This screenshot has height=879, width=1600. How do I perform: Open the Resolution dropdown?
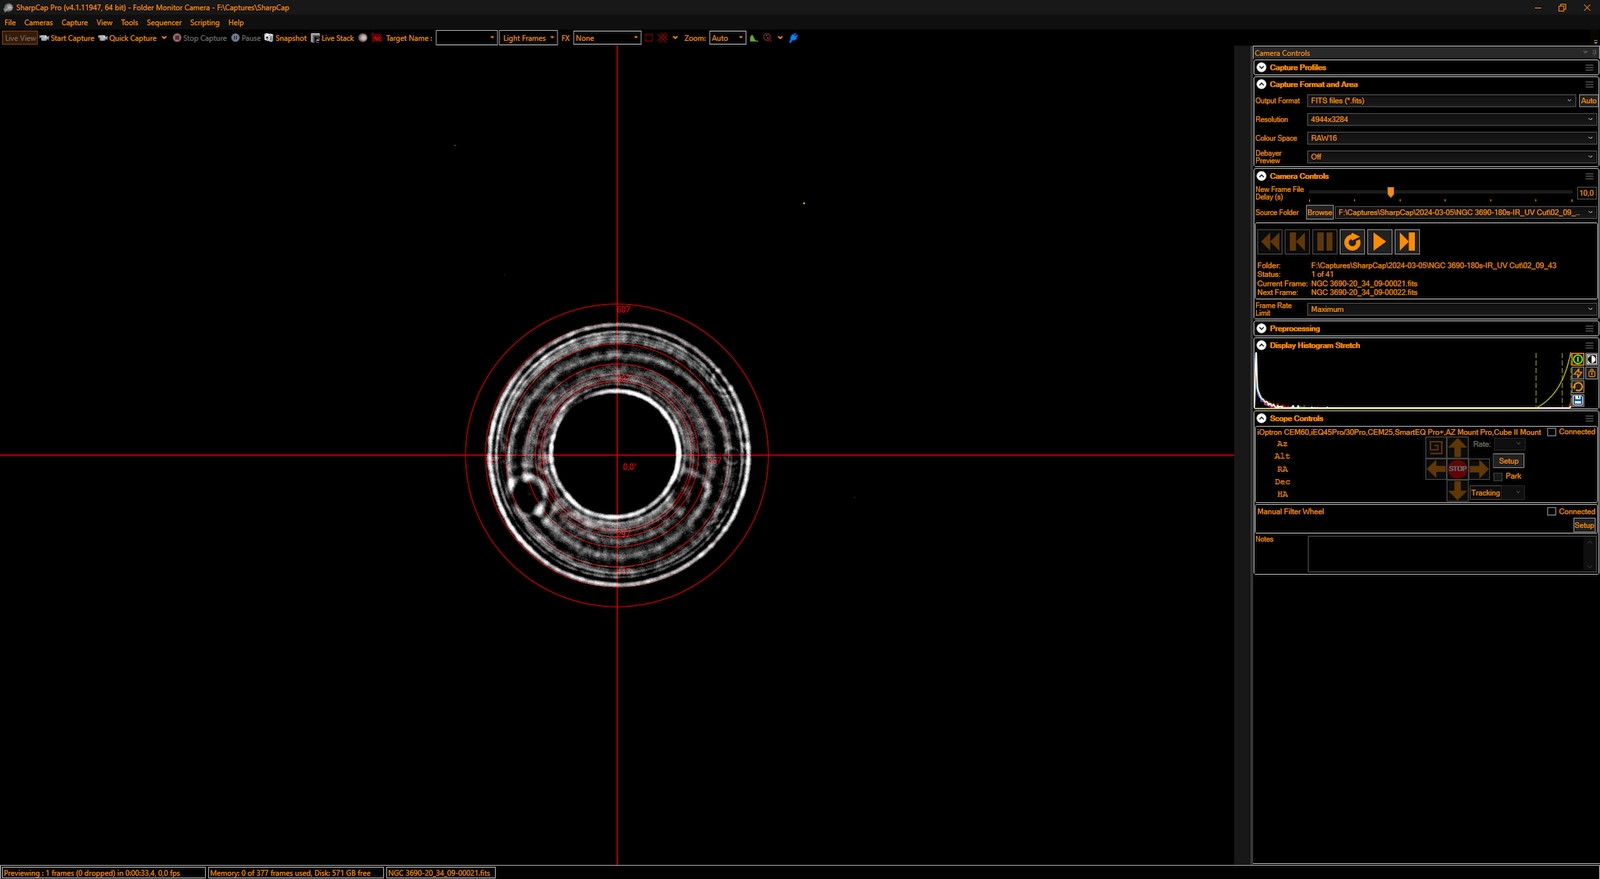(x=1452, y=119)
